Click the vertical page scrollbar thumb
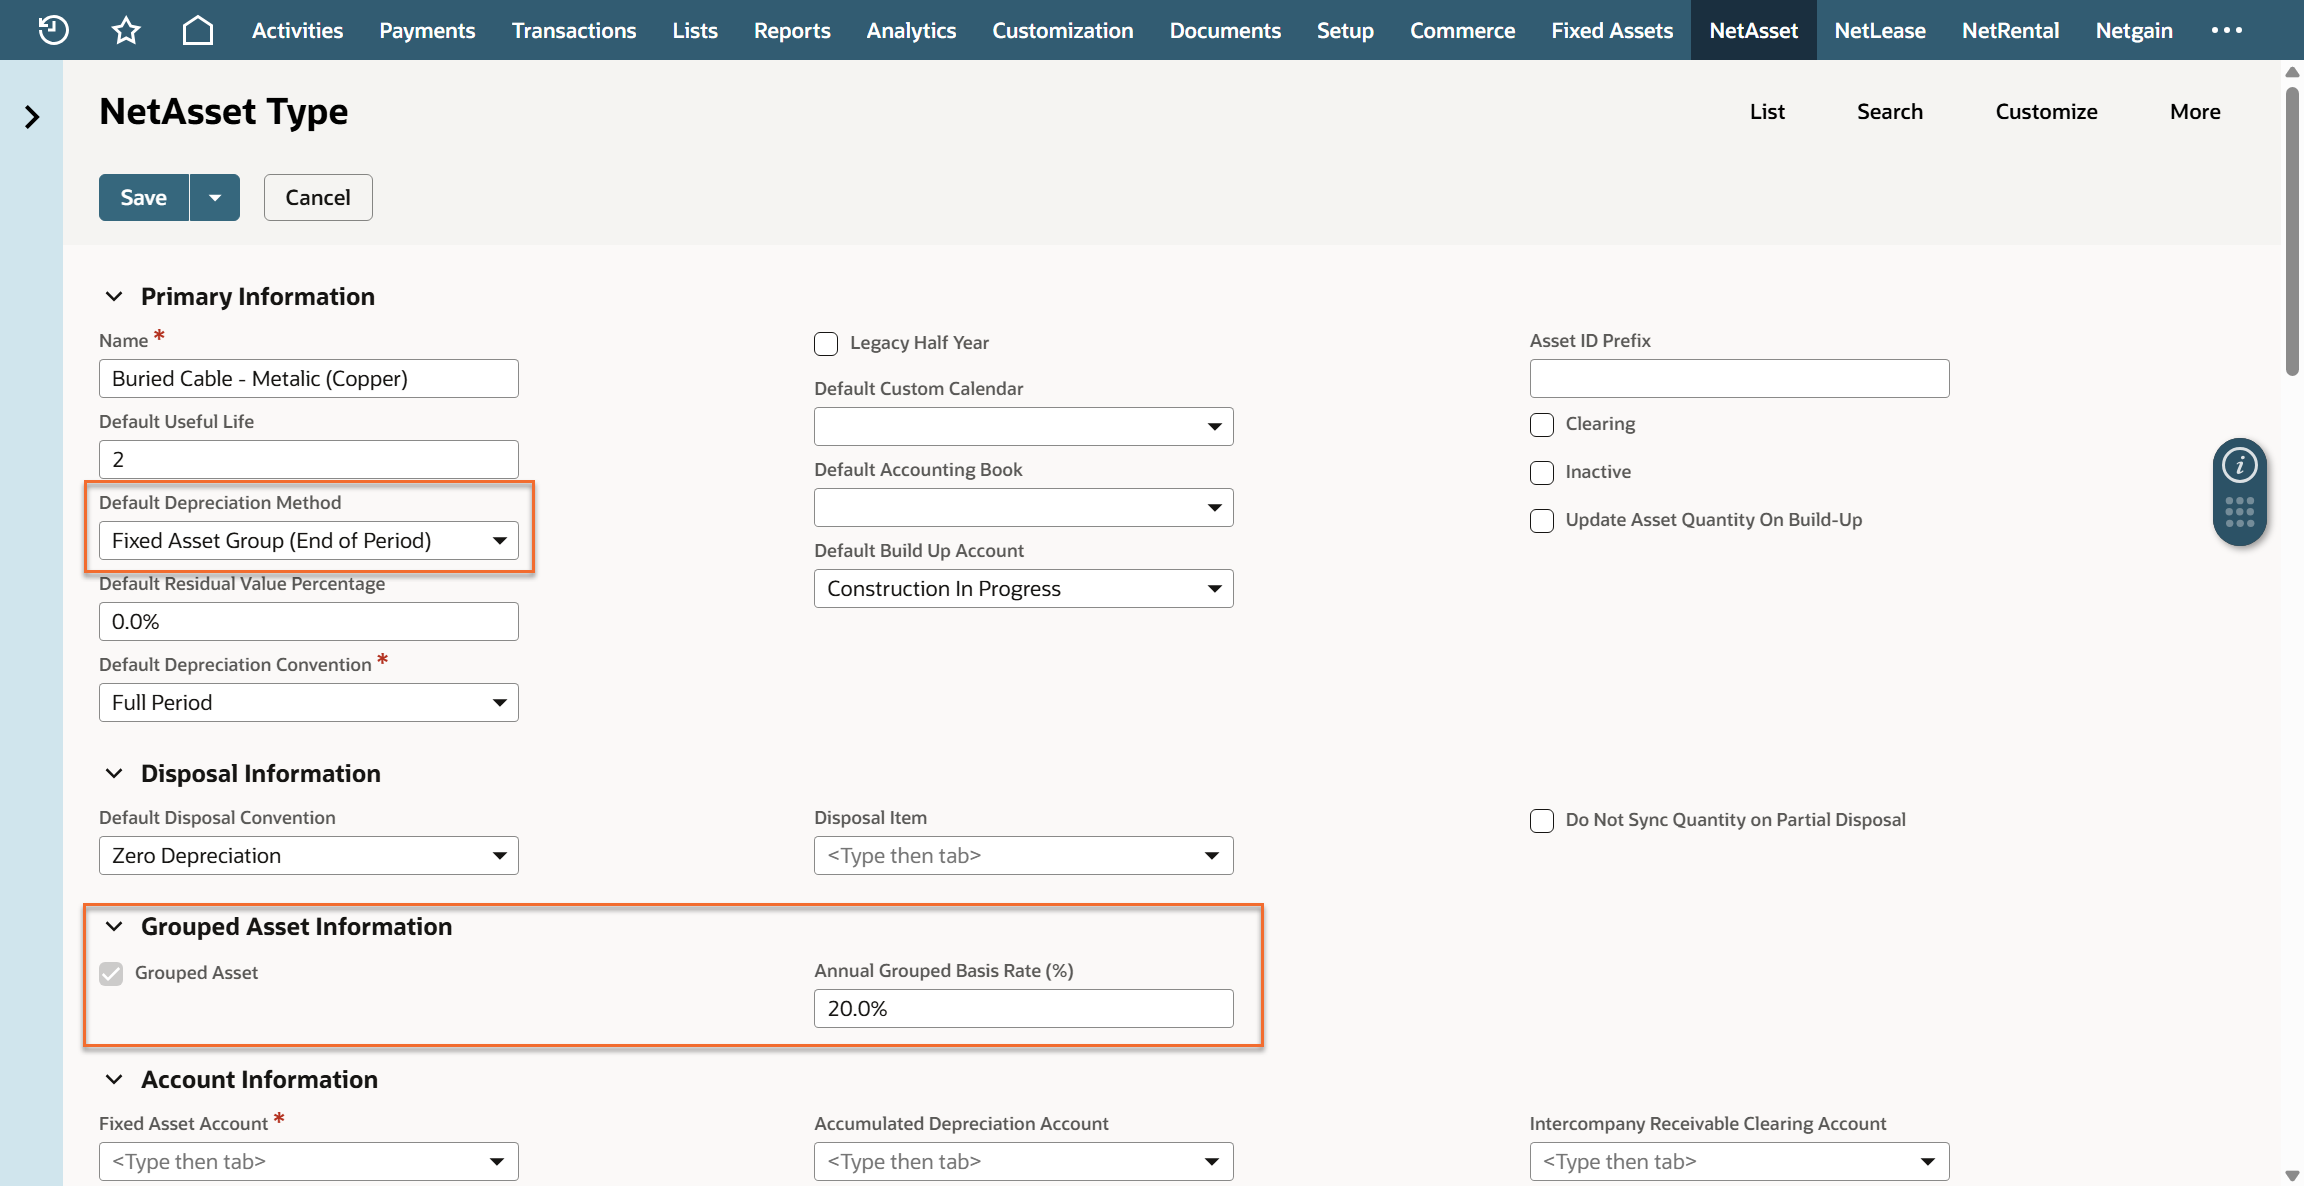This screenshot has width=2304, height=1186. point(2292,232)
